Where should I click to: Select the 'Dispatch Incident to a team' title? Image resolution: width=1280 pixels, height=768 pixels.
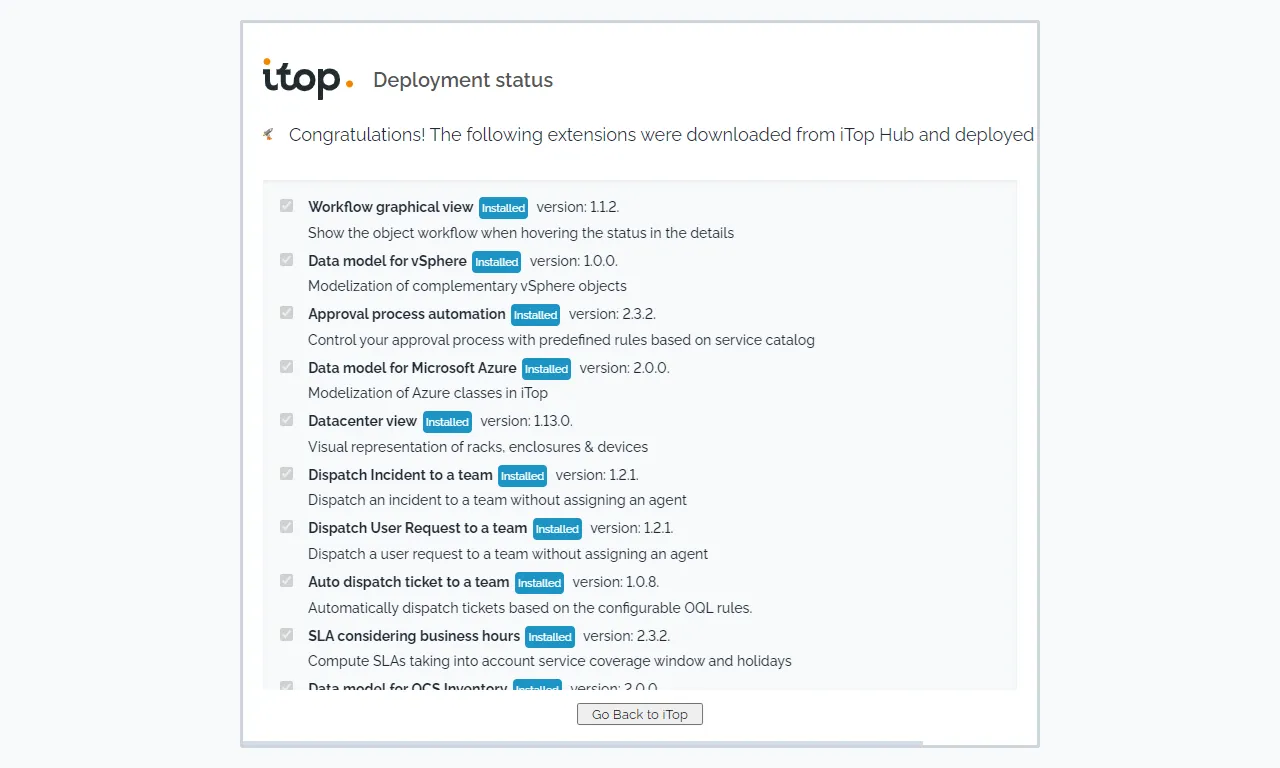(400, 475)
